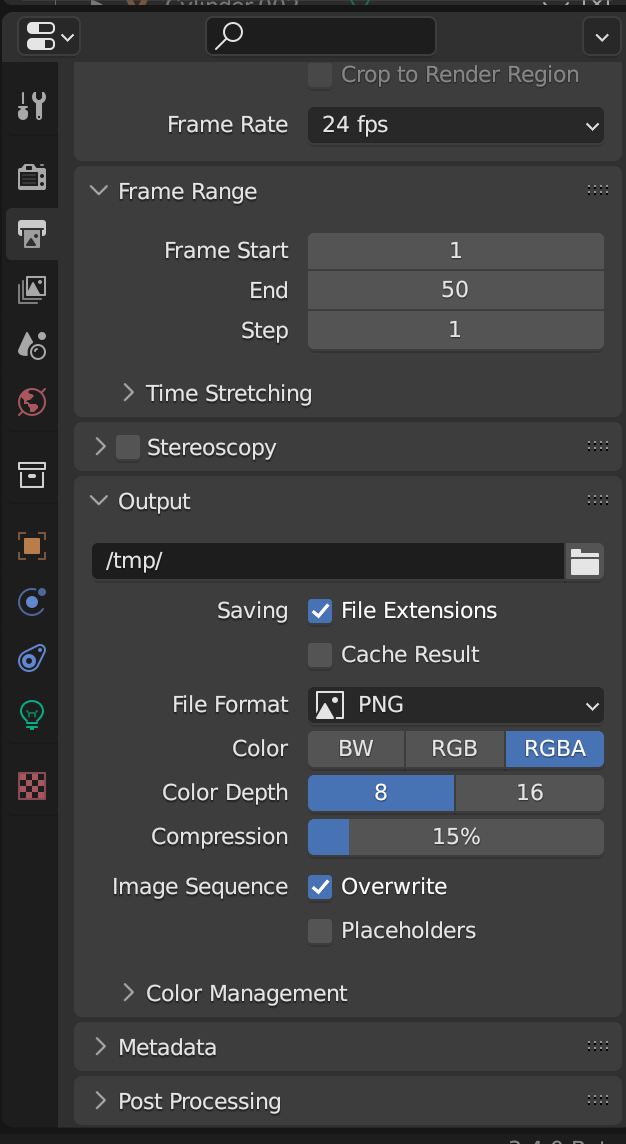626x1144 pixels.
Task: Collapse the Output panel
Action: [x=98, y=501]
